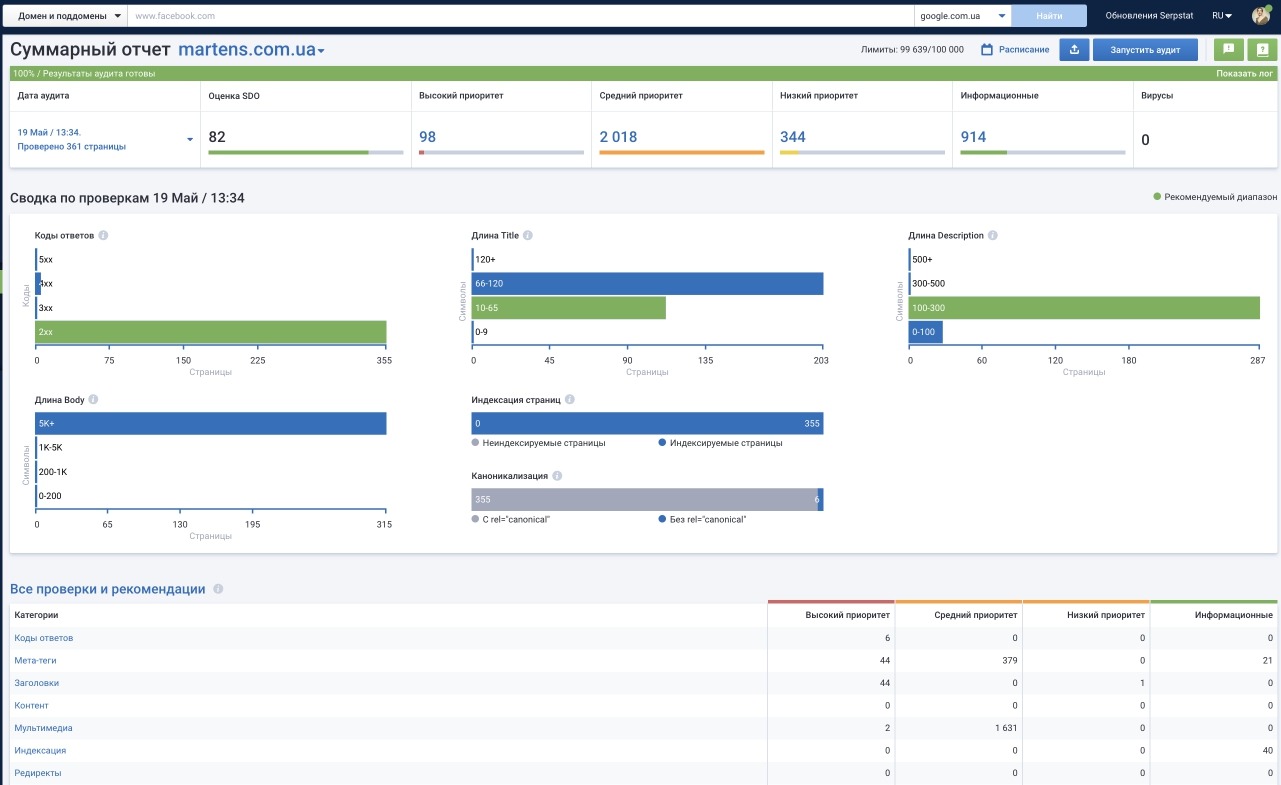
Task: Click the user avatar in the top bar
Action: [x=1261, y=16]
